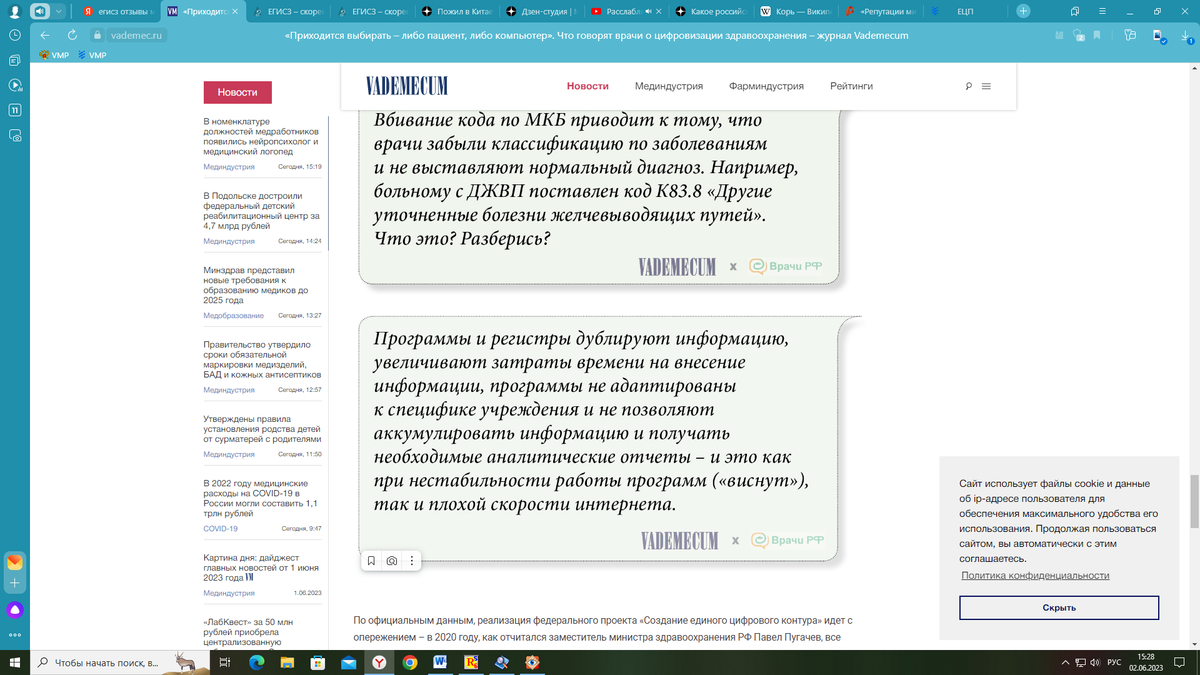Open the Mail app from the taskbar

348,662
